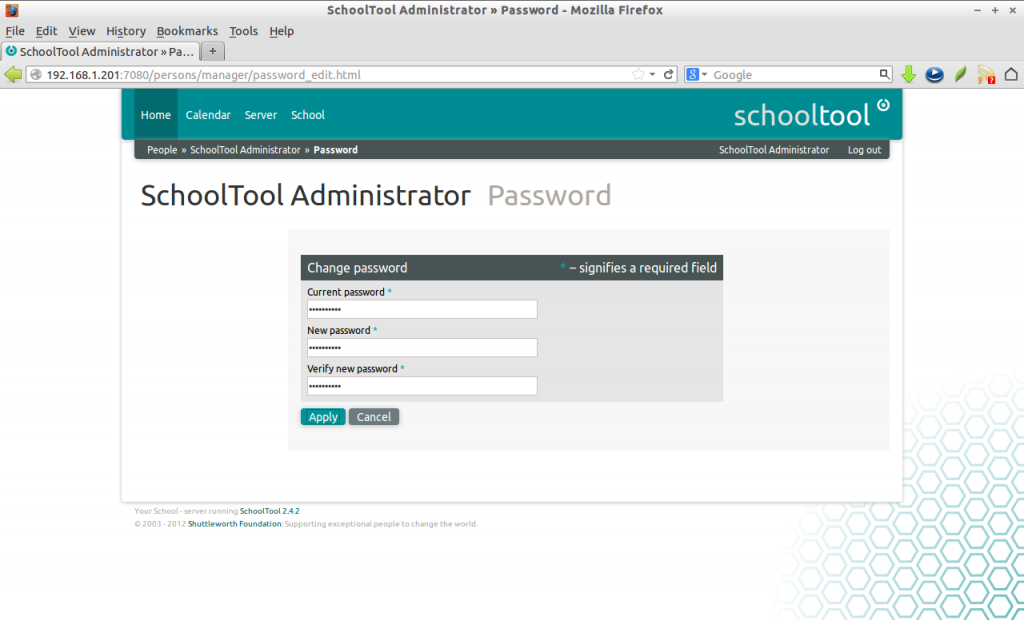Click the green leaf add-on icon
This screenshot has width=1024, height=620.
coord(960,73)
